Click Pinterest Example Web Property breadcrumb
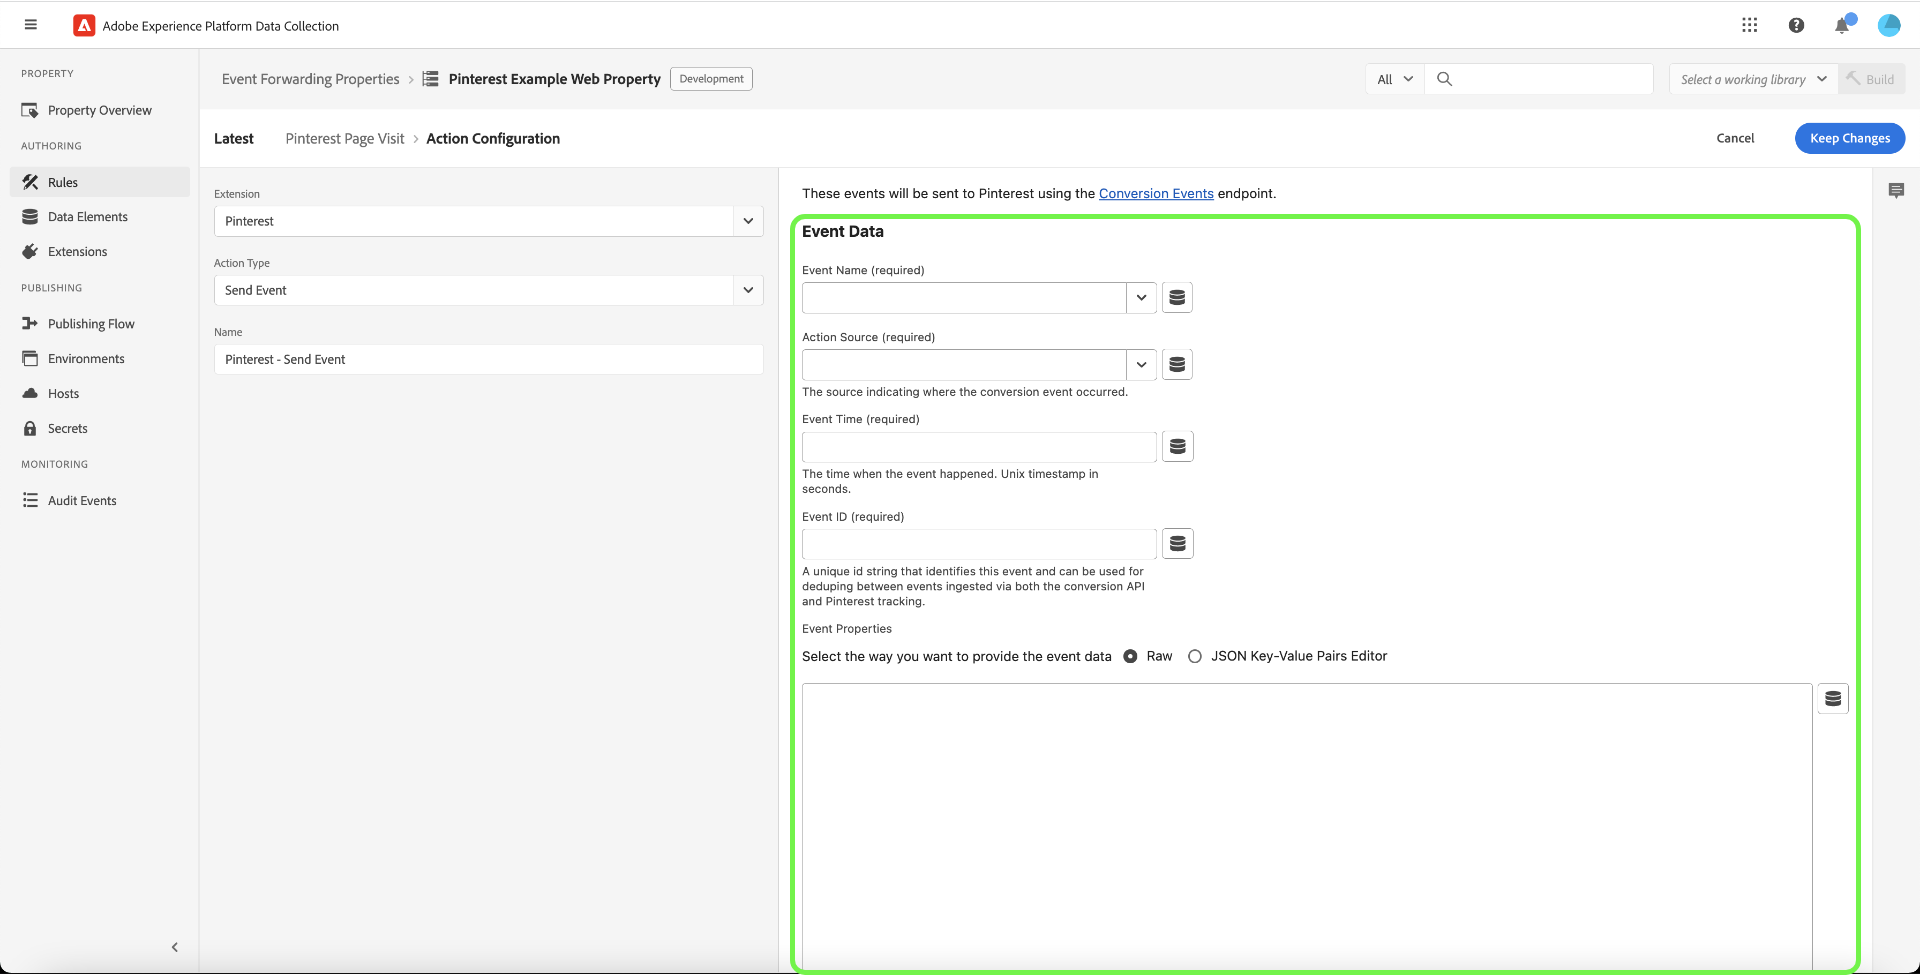This screenshot has width=1920, height=975. (x=555, y=79)
